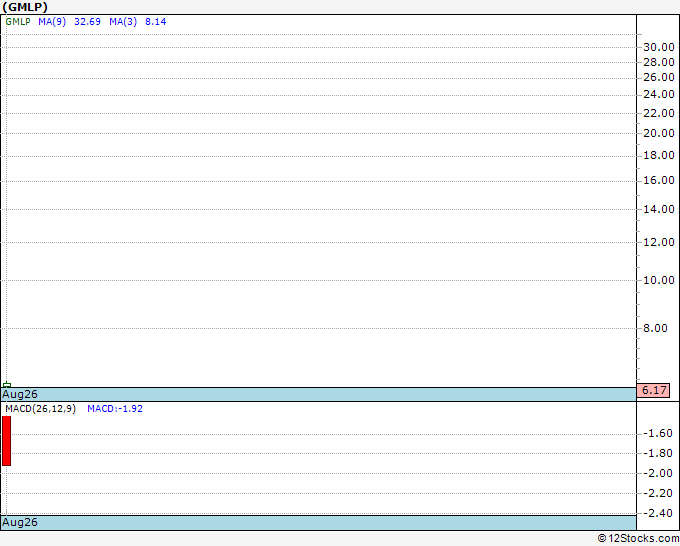
Task: Click the -2.00 MACD axis label
Action: coord(658,474)
